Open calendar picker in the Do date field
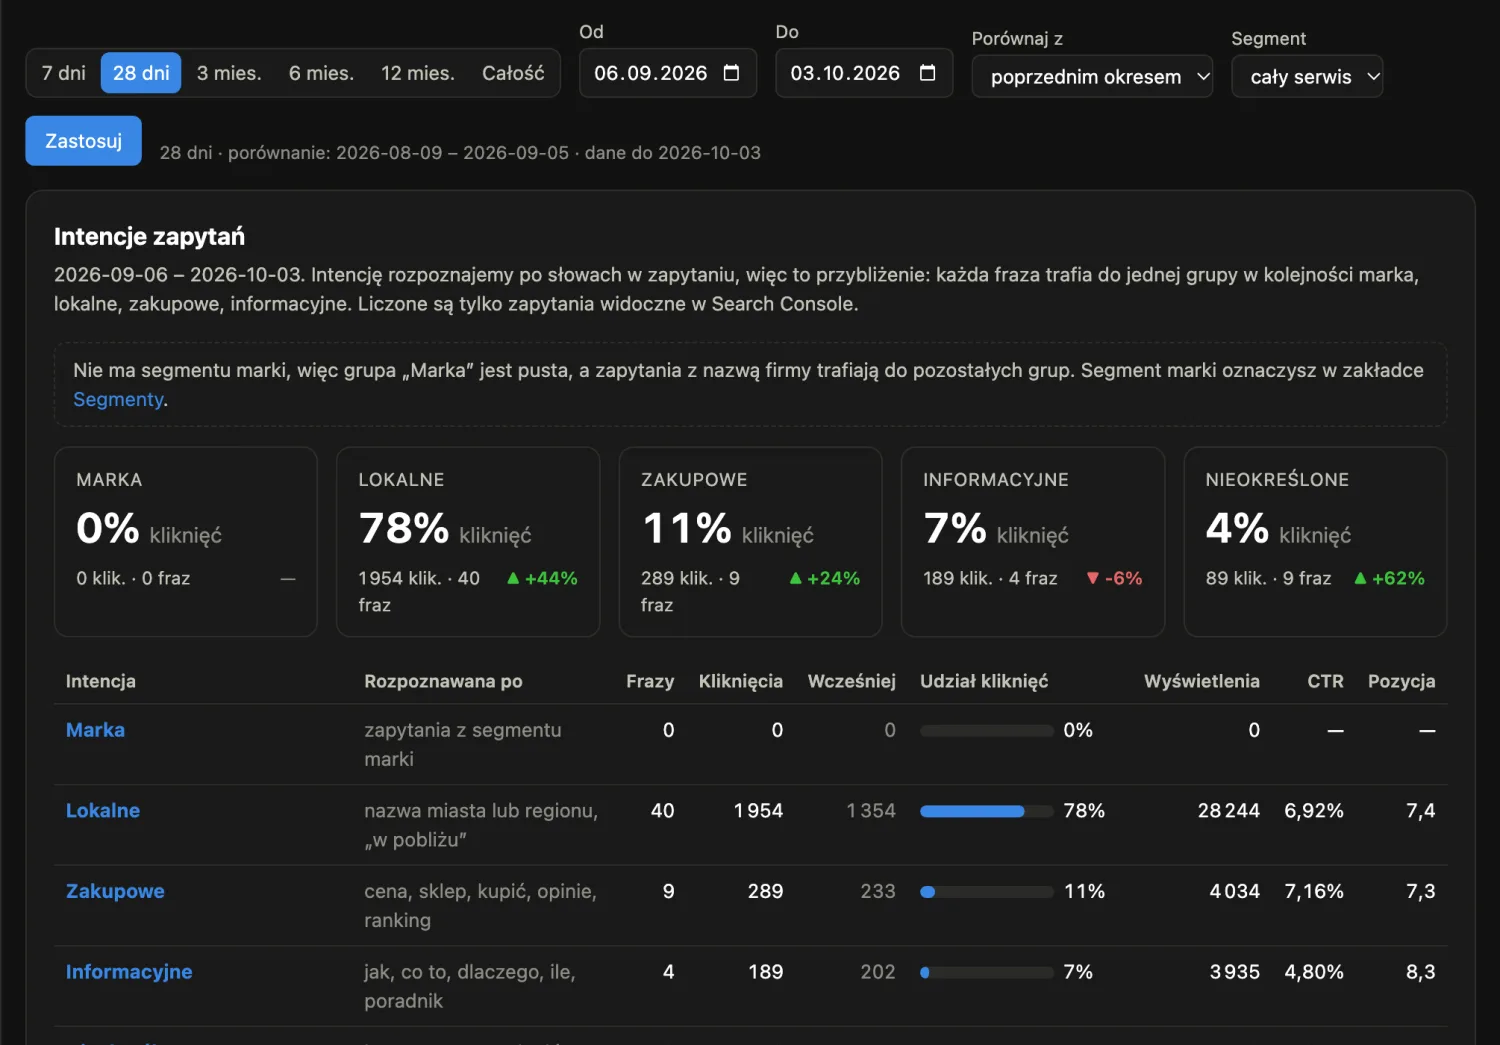The width and height of the screenshot is (1500, 1045). click(x=927, y=73)
